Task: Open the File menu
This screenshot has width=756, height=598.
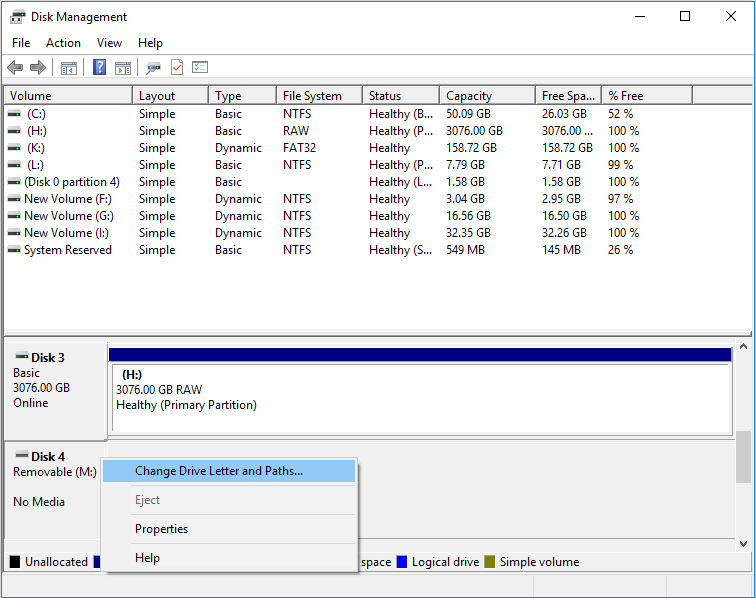Action: pyautogui.click(x=21, y=43)
